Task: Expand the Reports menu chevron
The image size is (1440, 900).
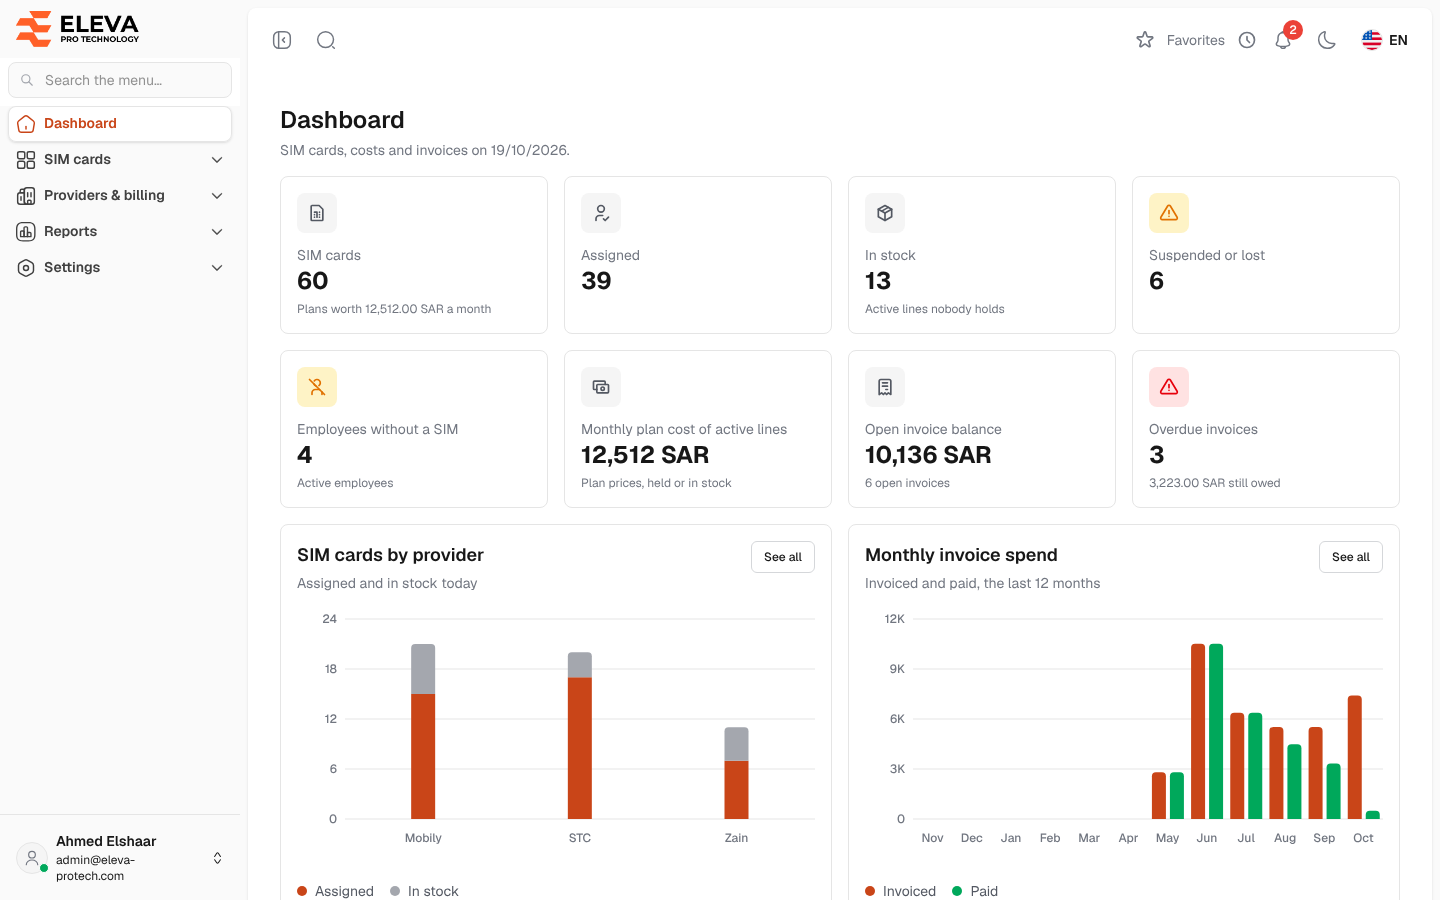Action: (x=217, y=232)
